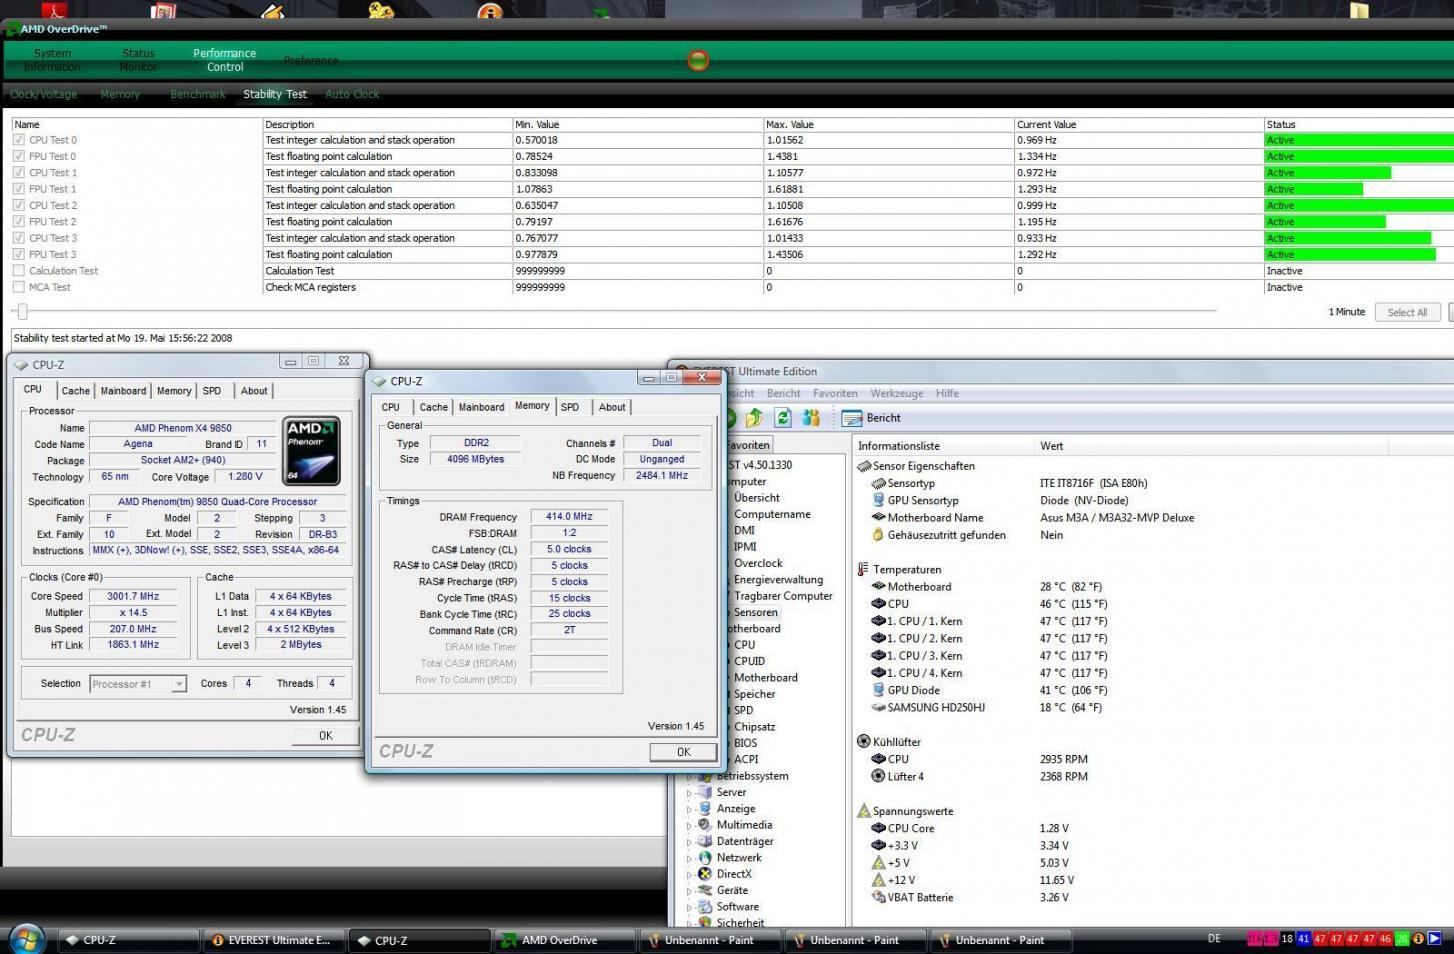Click the Netzwerk icon in EVEREST tree

(704, 857)
